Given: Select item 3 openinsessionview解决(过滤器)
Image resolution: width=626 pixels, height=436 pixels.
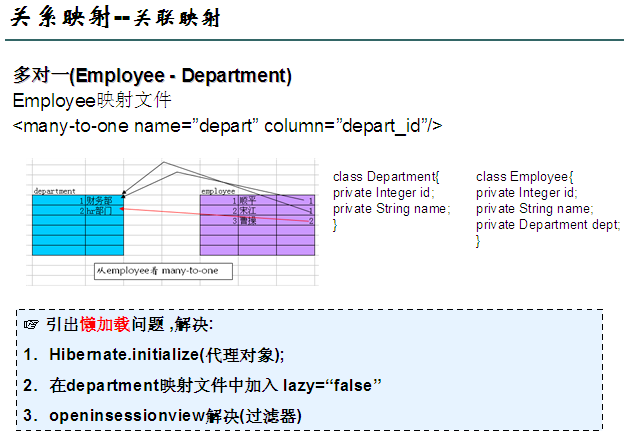Looking at the screenshot, I should [162, 416].
